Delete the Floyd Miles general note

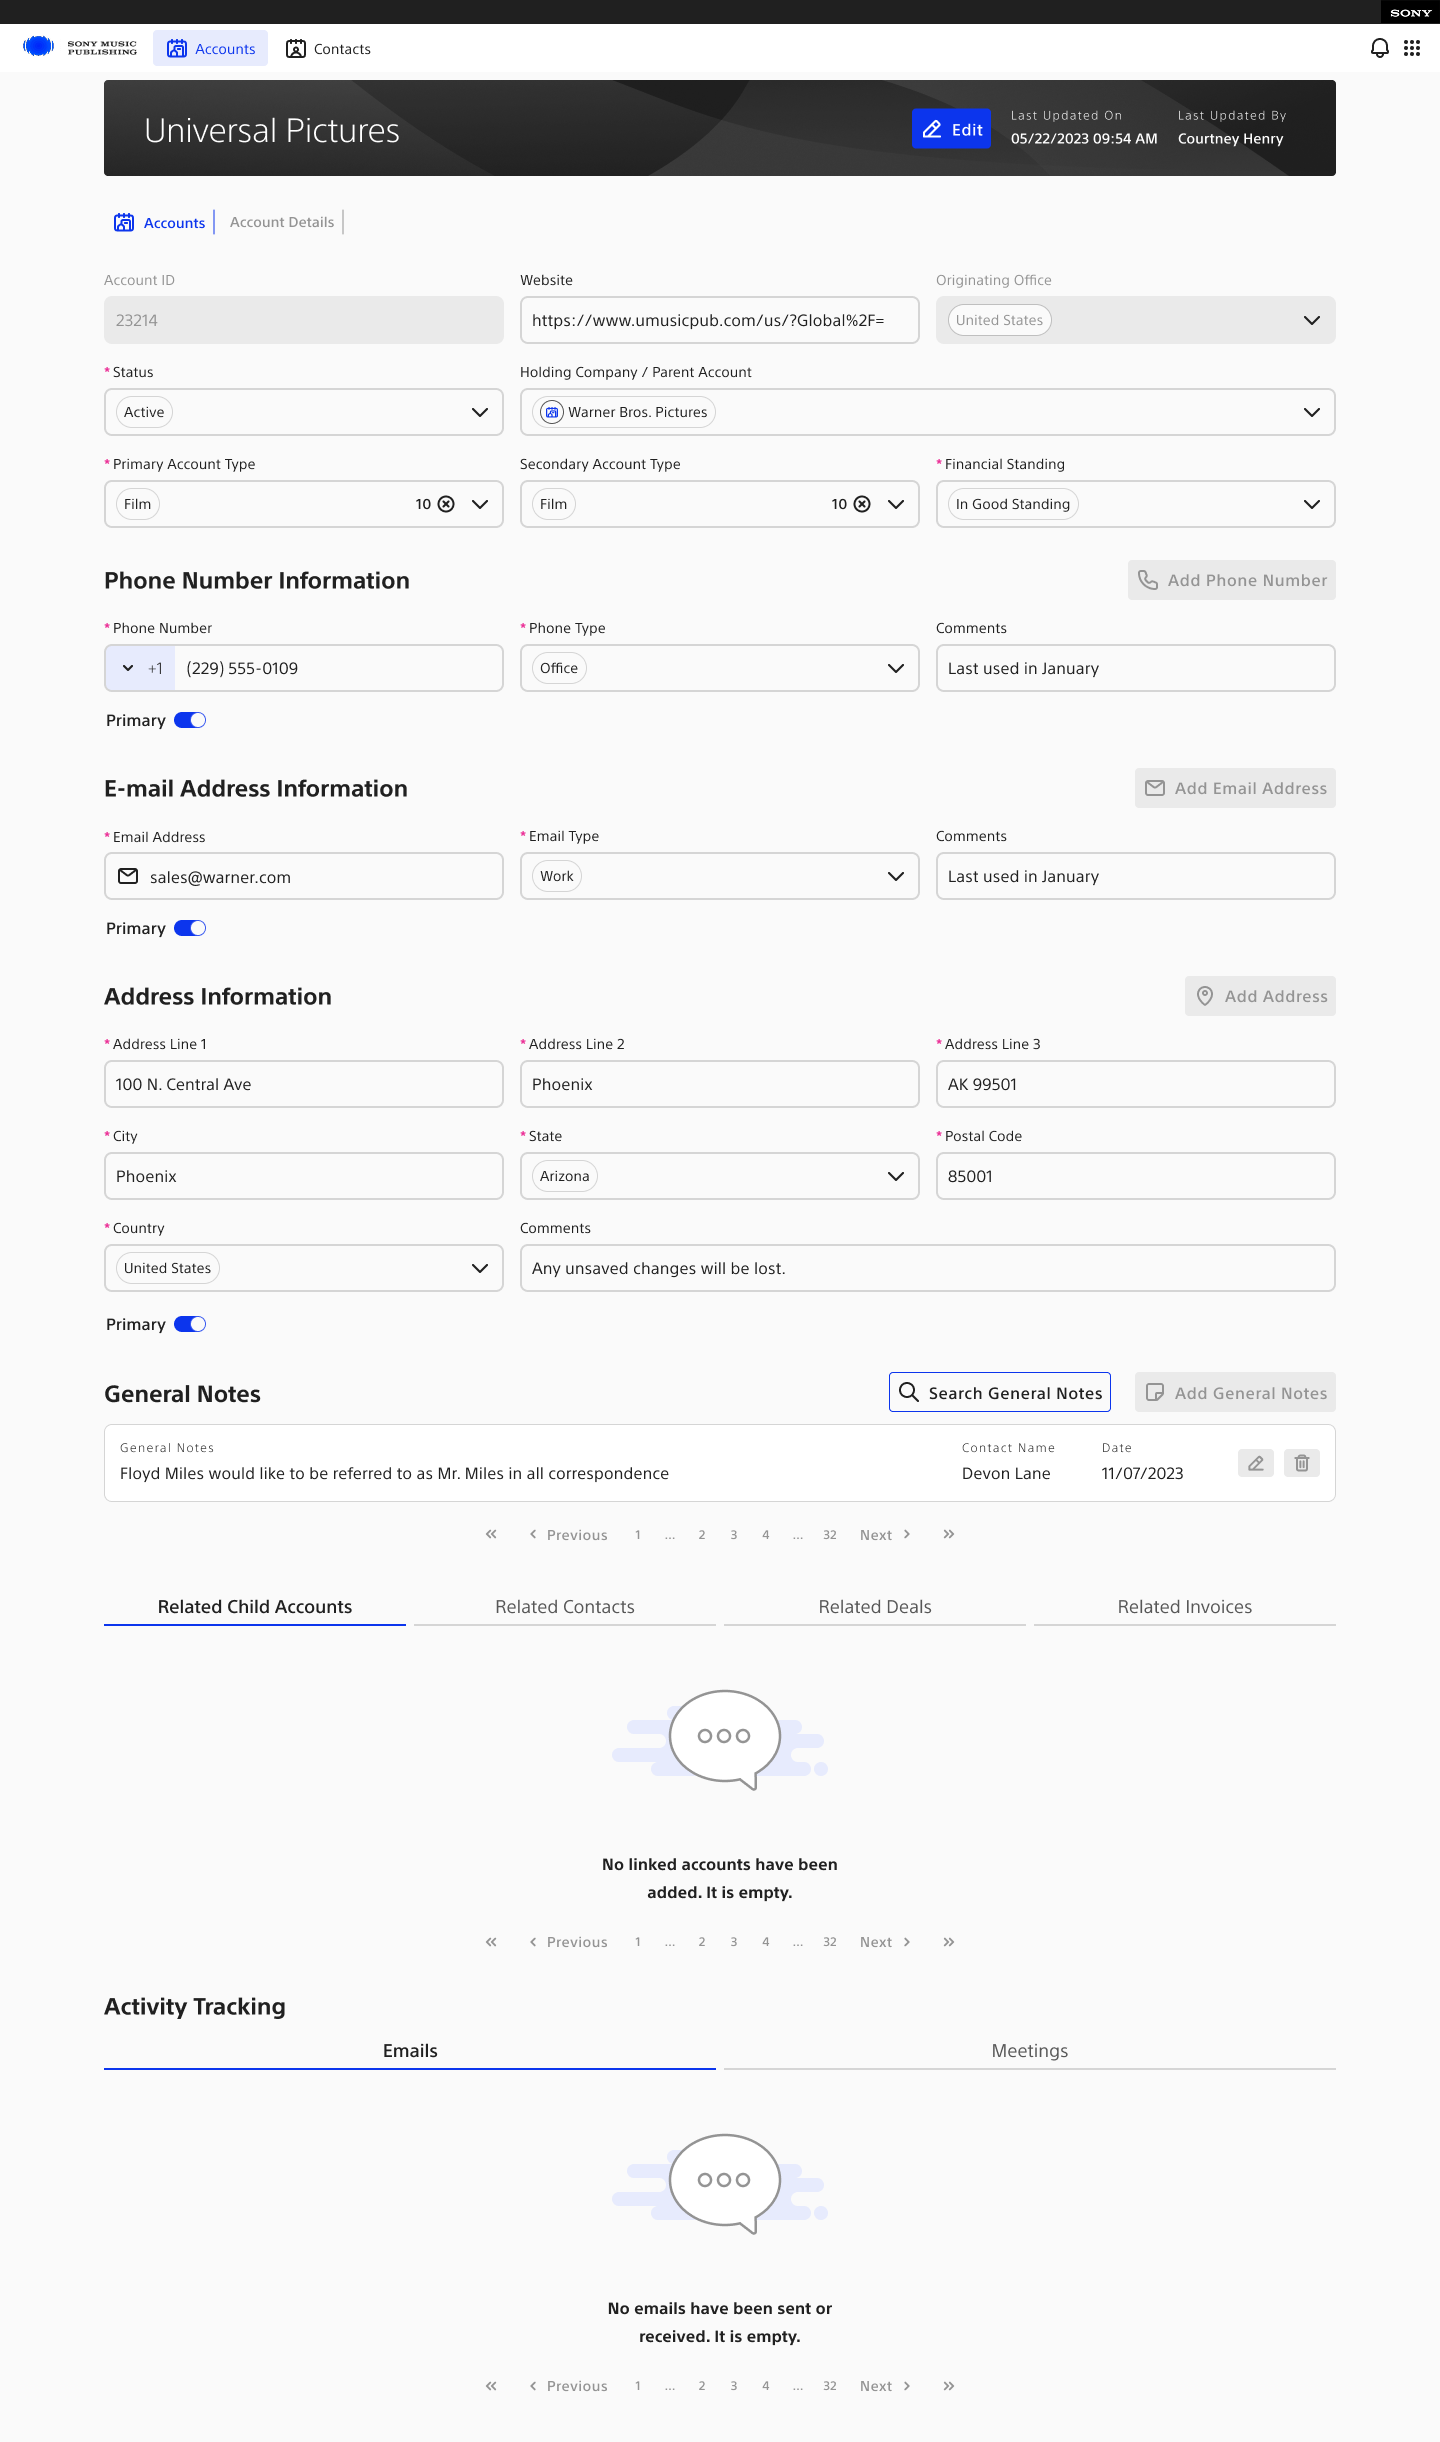pyautogui.click(x=1302, y=1463)
